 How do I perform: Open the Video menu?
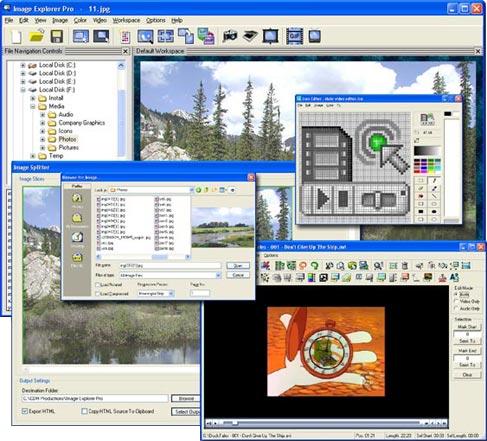click(100, 21)
